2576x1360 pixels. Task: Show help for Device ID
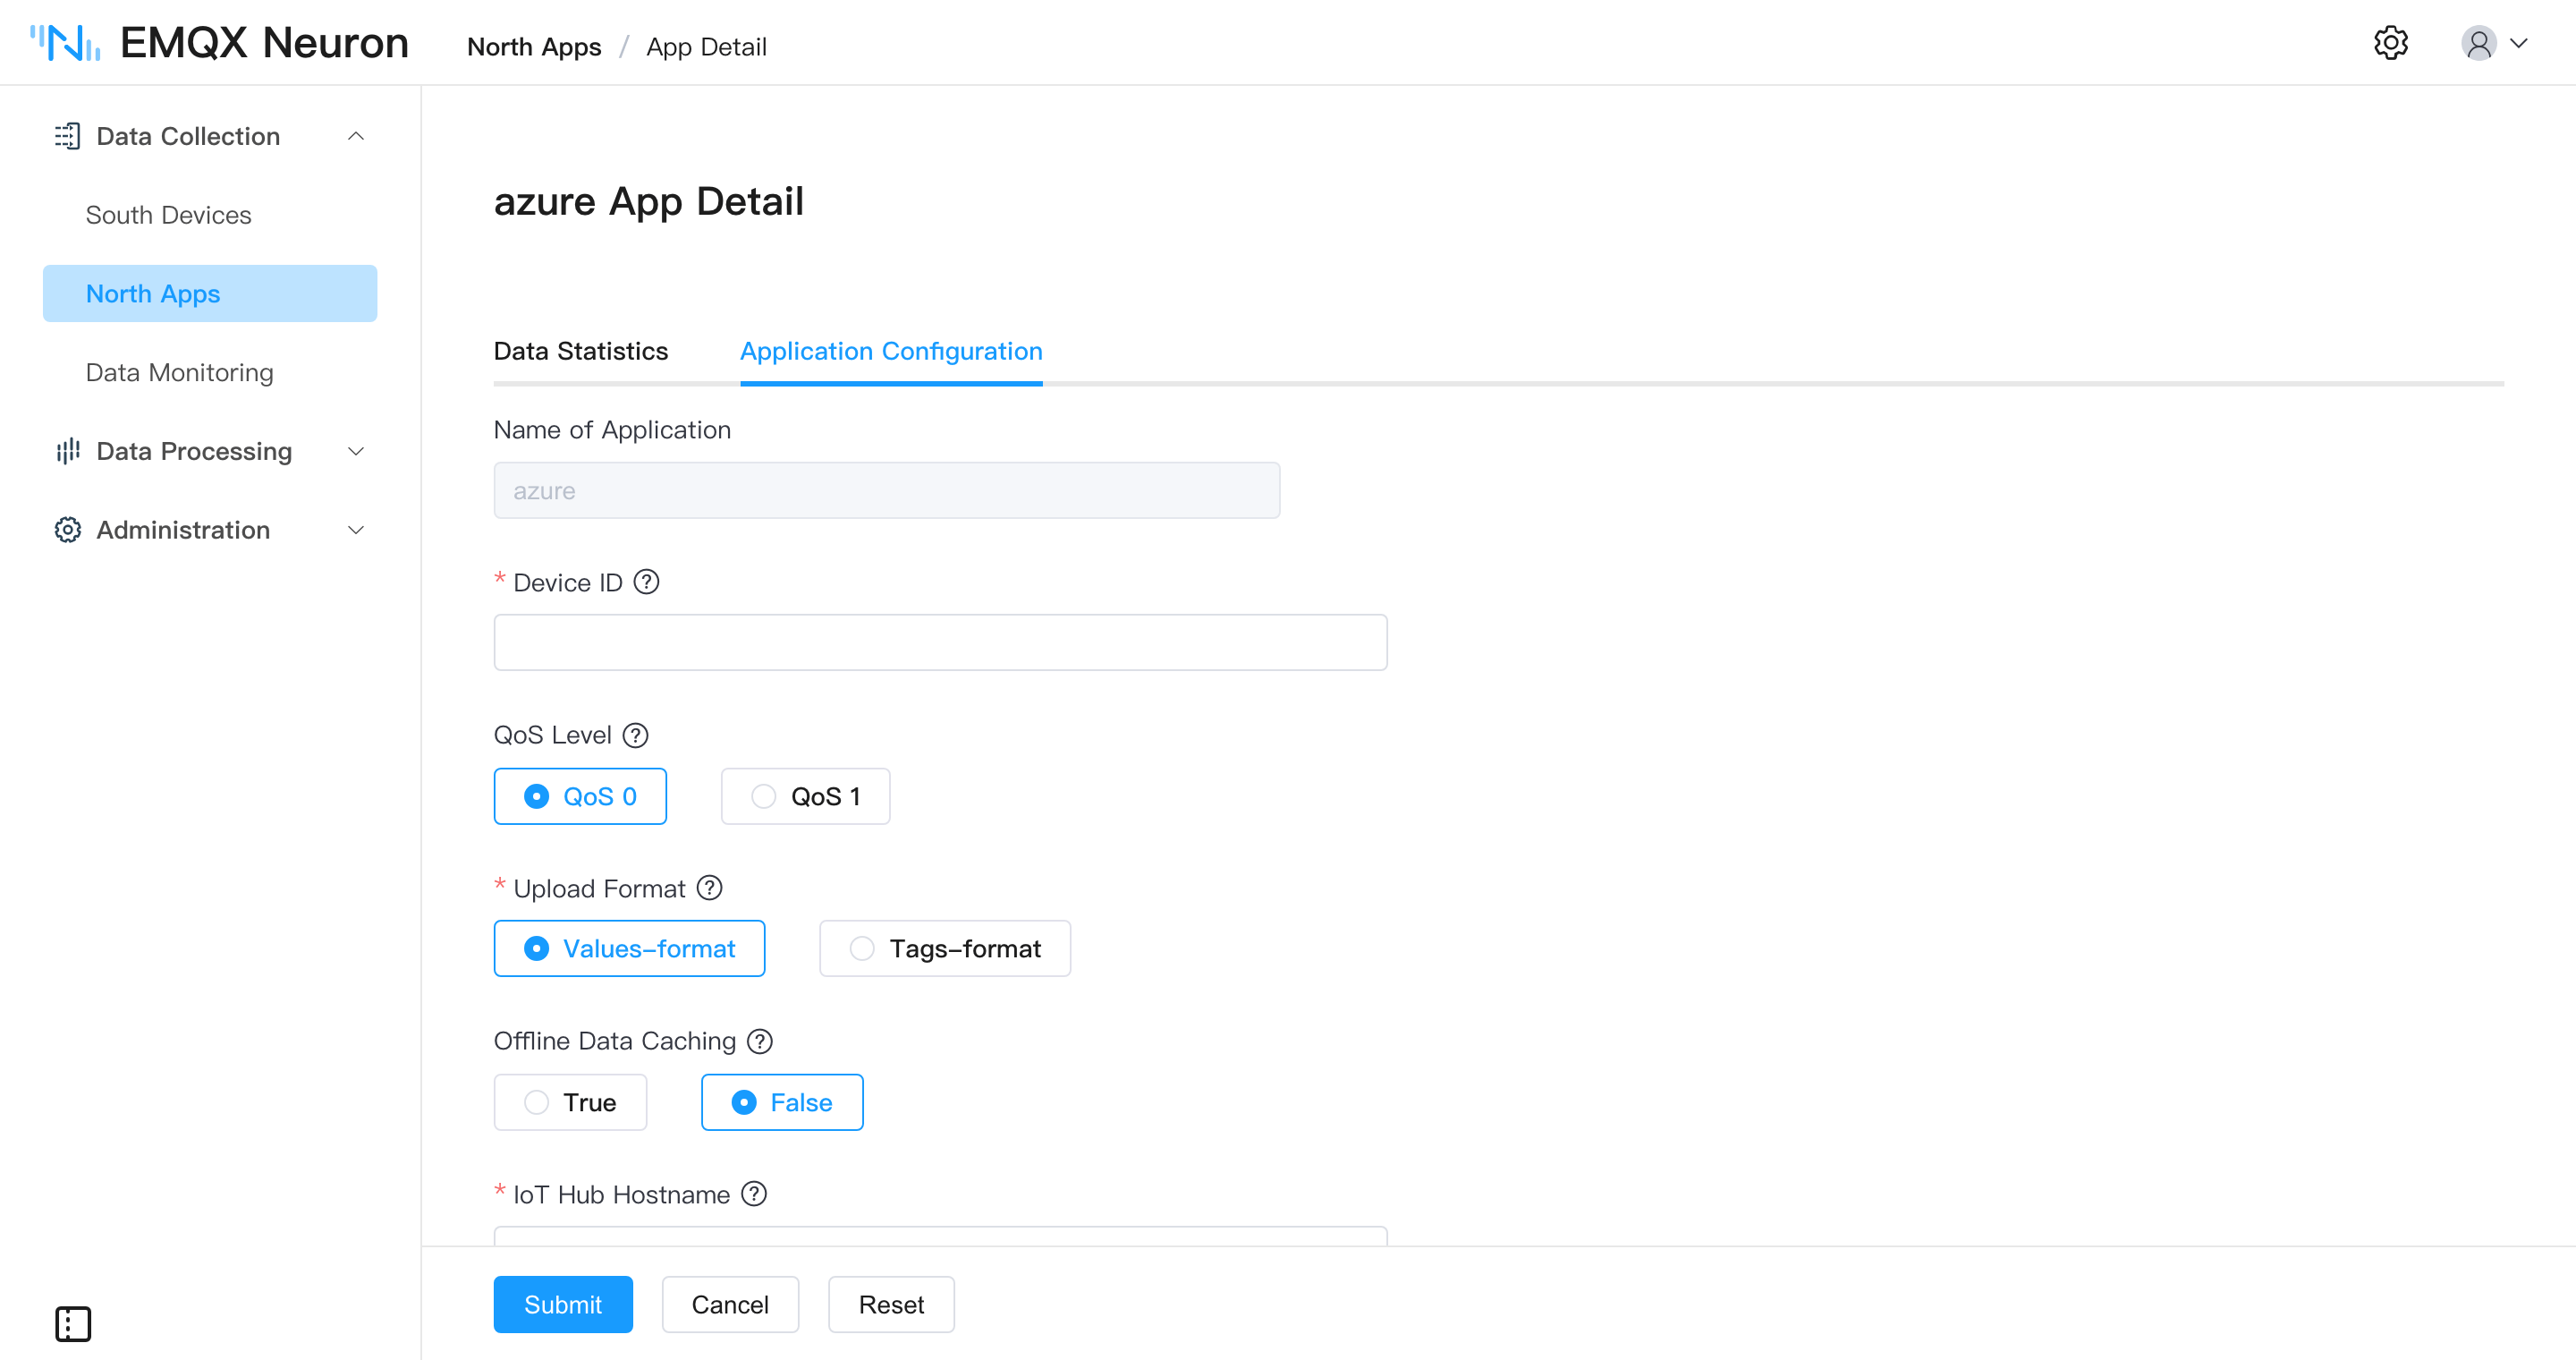click(647, 582)
